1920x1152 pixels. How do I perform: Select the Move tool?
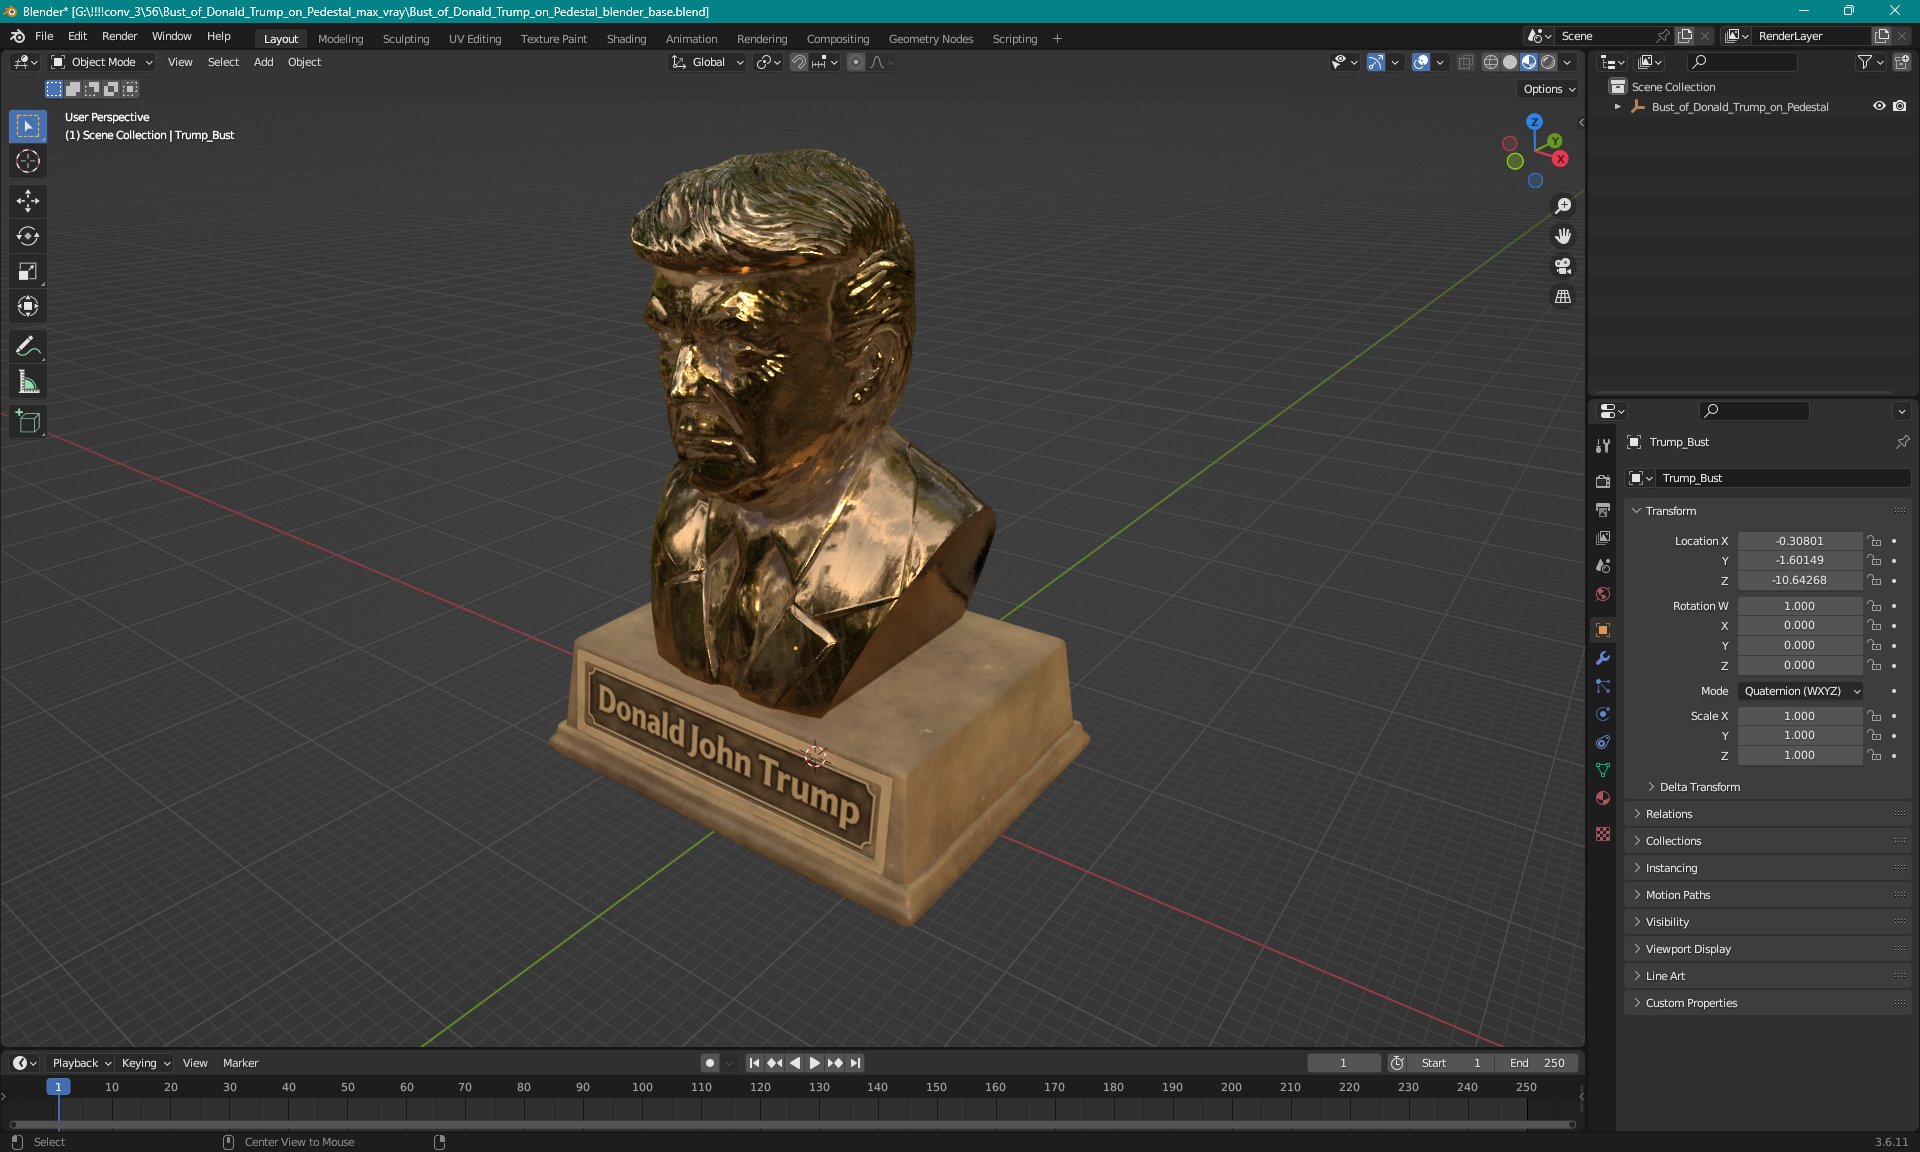28,201
